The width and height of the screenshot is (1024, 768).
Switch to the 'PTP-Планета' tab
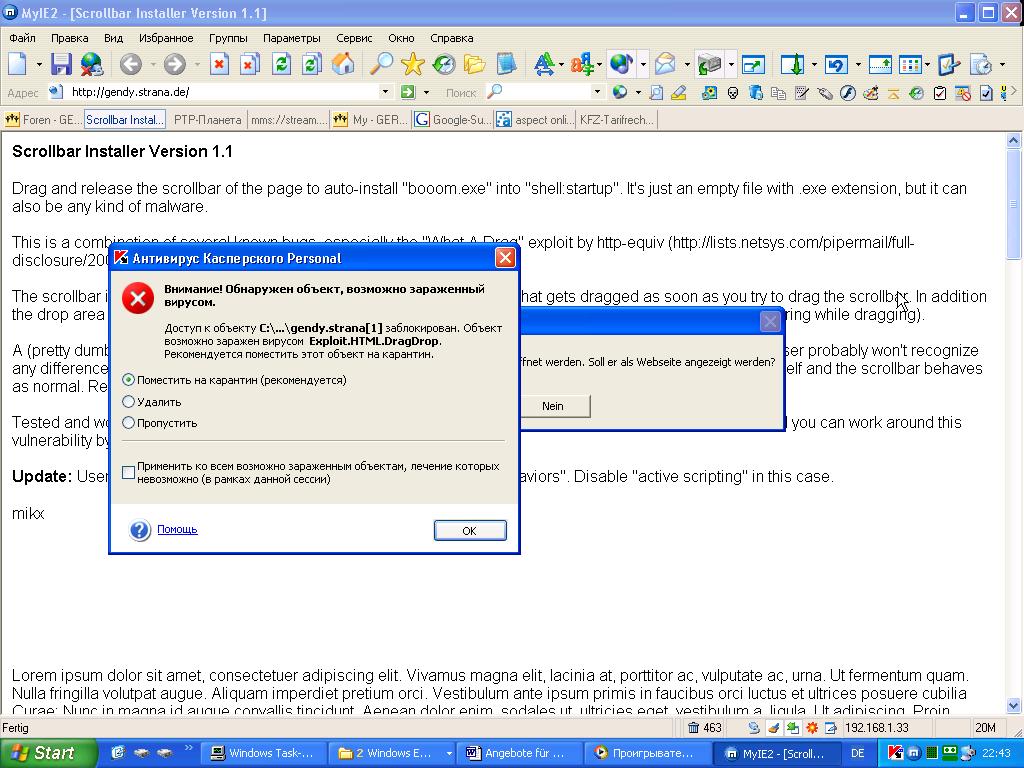(208, 120)
